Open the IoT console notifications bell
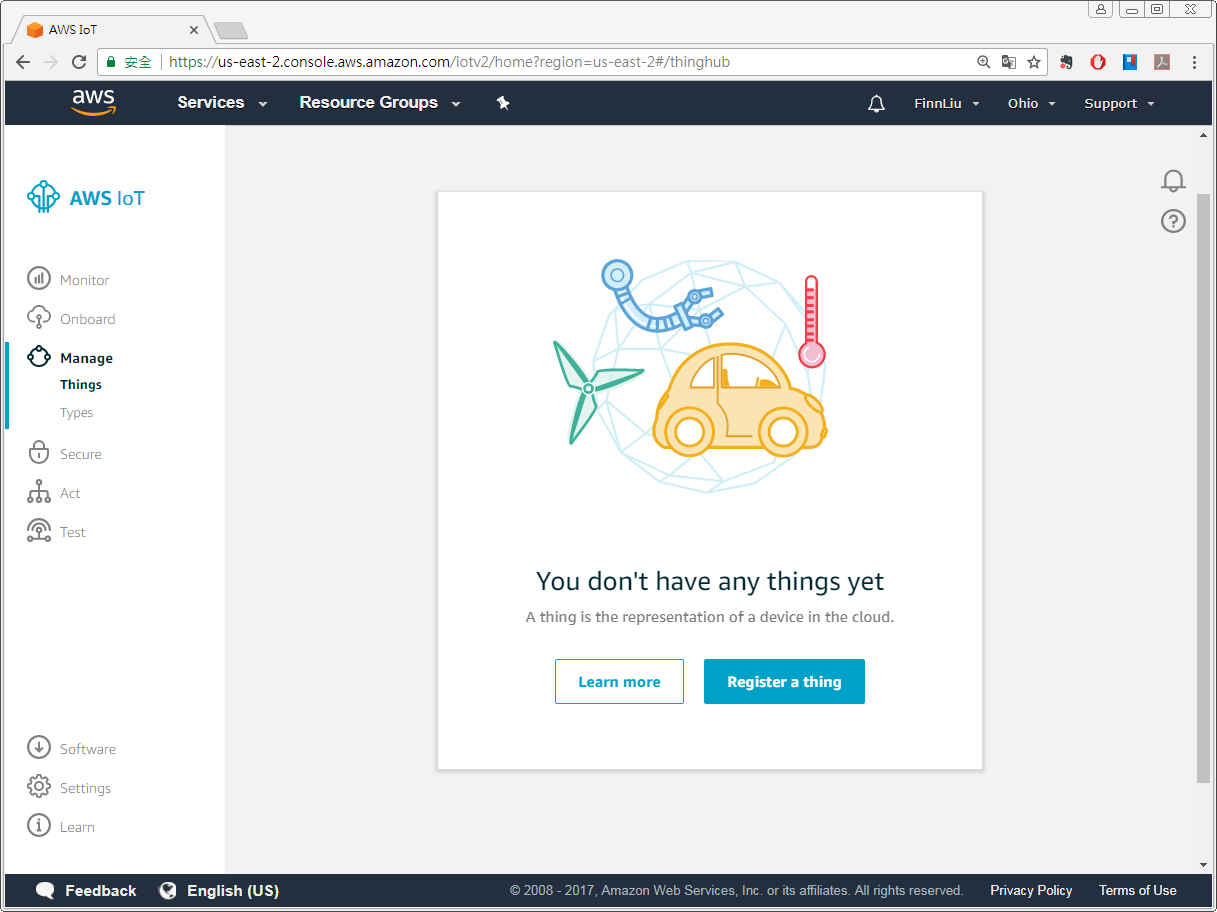The height and width of the screenshot is (912, 1217). click(1173, 181)
